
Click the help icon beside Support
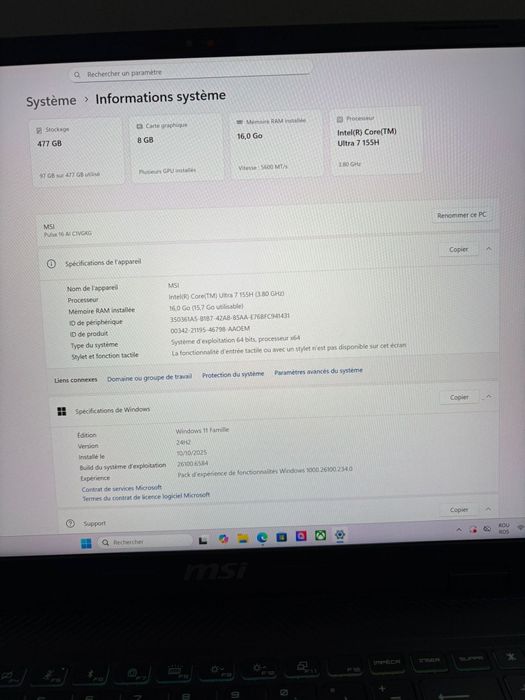[70, 523]
